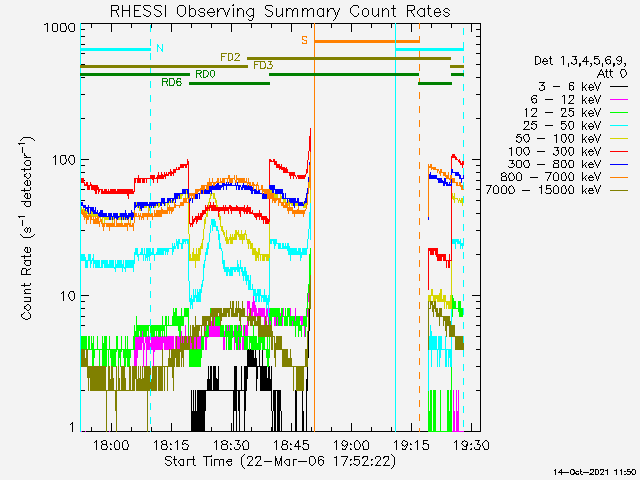Image resolution: width=640 pixels, height=480 pixels.
Task: Click the green swatch for 12 - 25 keV
Action: [x=619, y=113]
